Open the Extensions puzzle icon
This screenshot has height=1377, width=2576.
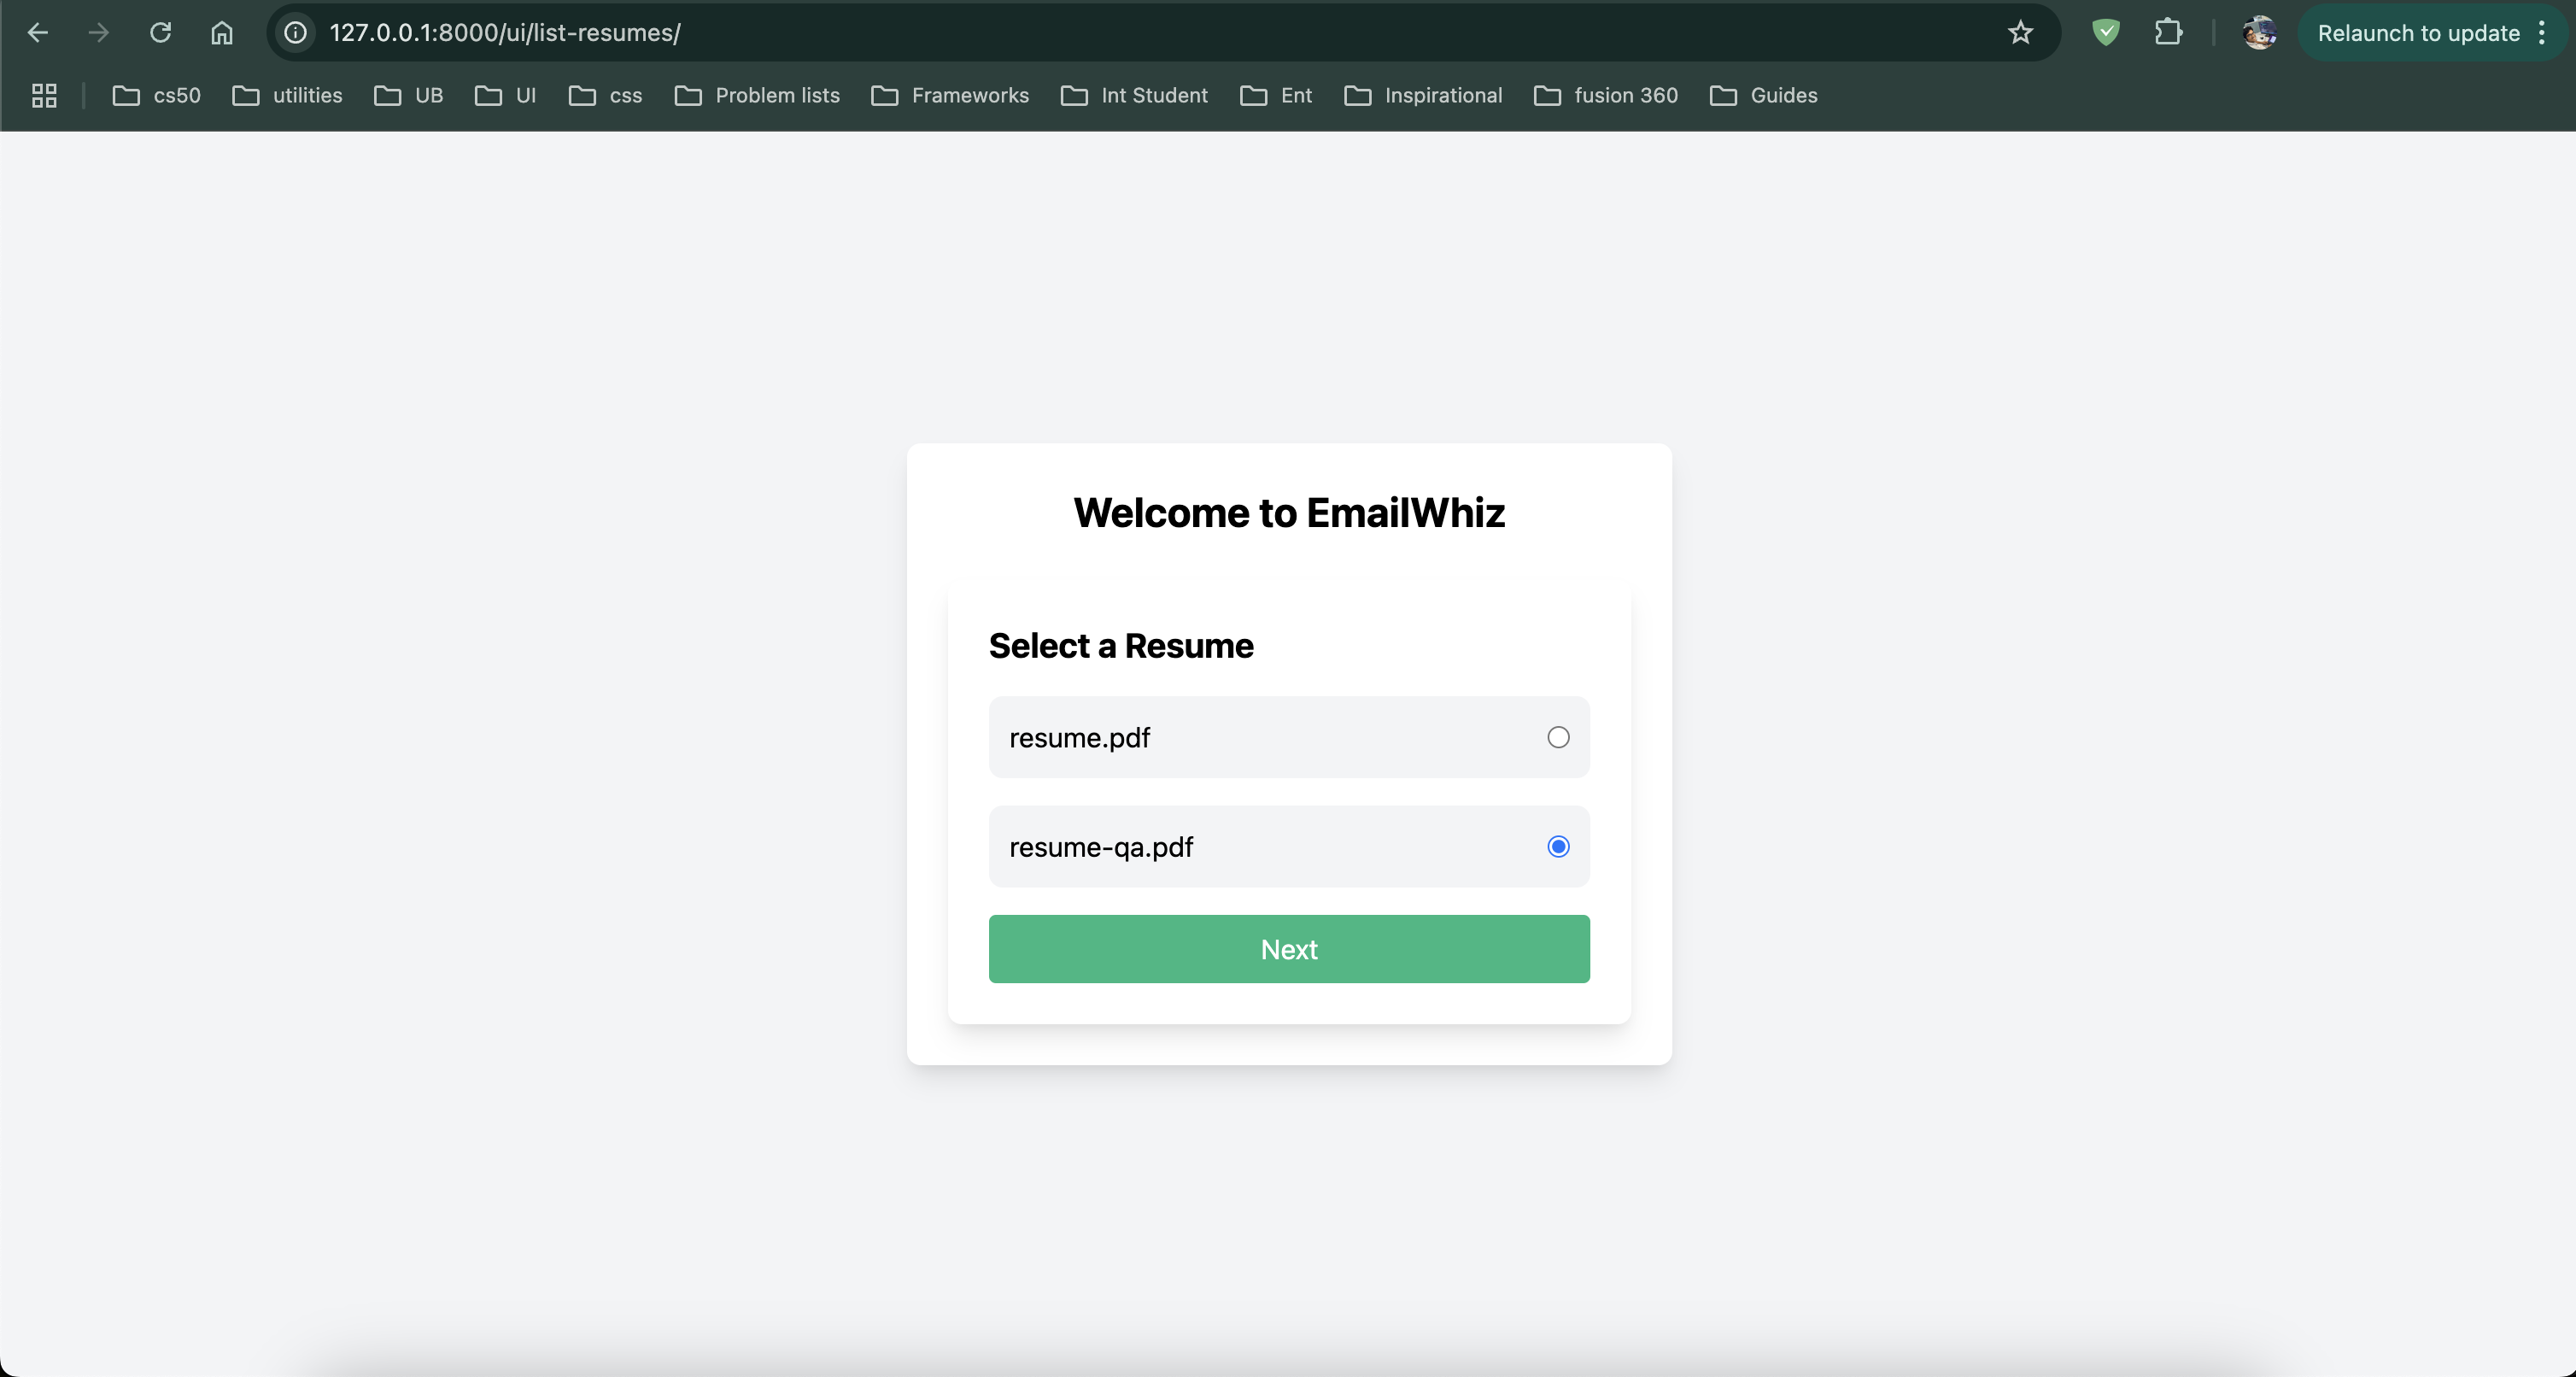(x=2168, y=33)
